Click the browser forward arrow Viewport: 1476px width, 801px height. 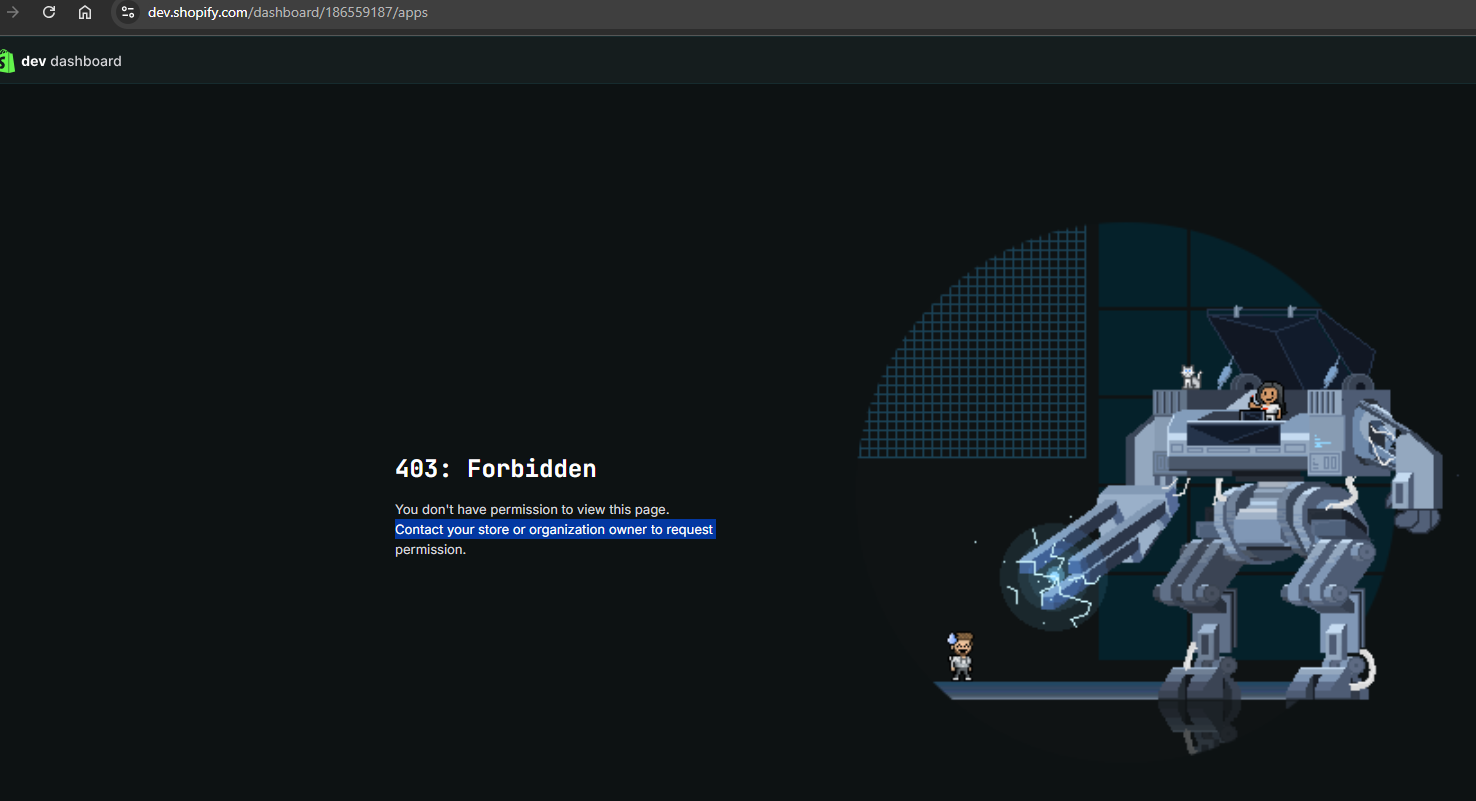tap(13, 13)
